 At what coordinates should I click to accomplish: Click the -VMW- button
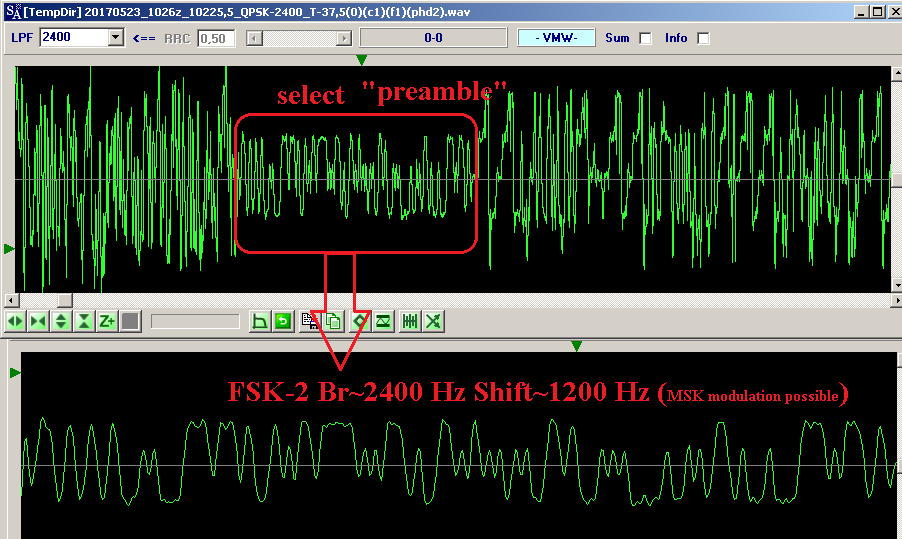click(556, 38)
